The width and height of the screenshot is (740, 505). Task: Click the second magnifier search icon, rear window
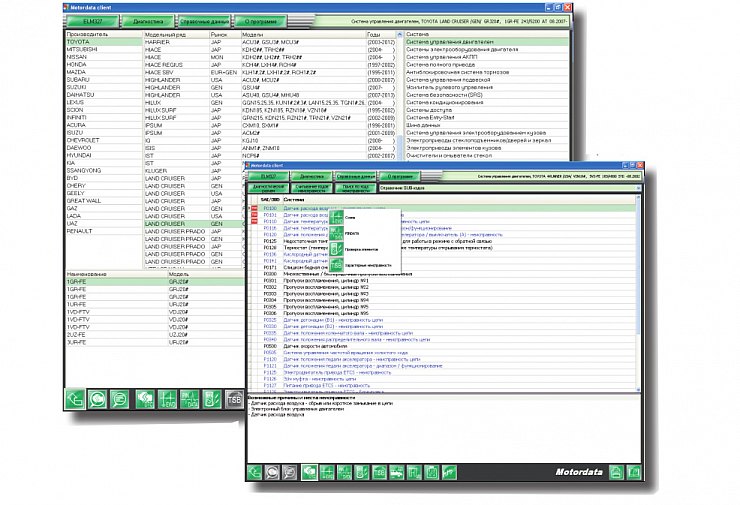coord(119,399)
